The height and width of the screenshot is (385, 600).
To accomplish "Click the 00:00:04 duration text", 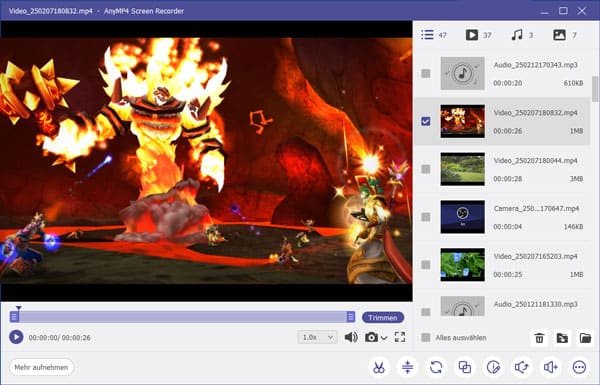I will (508, 227).
